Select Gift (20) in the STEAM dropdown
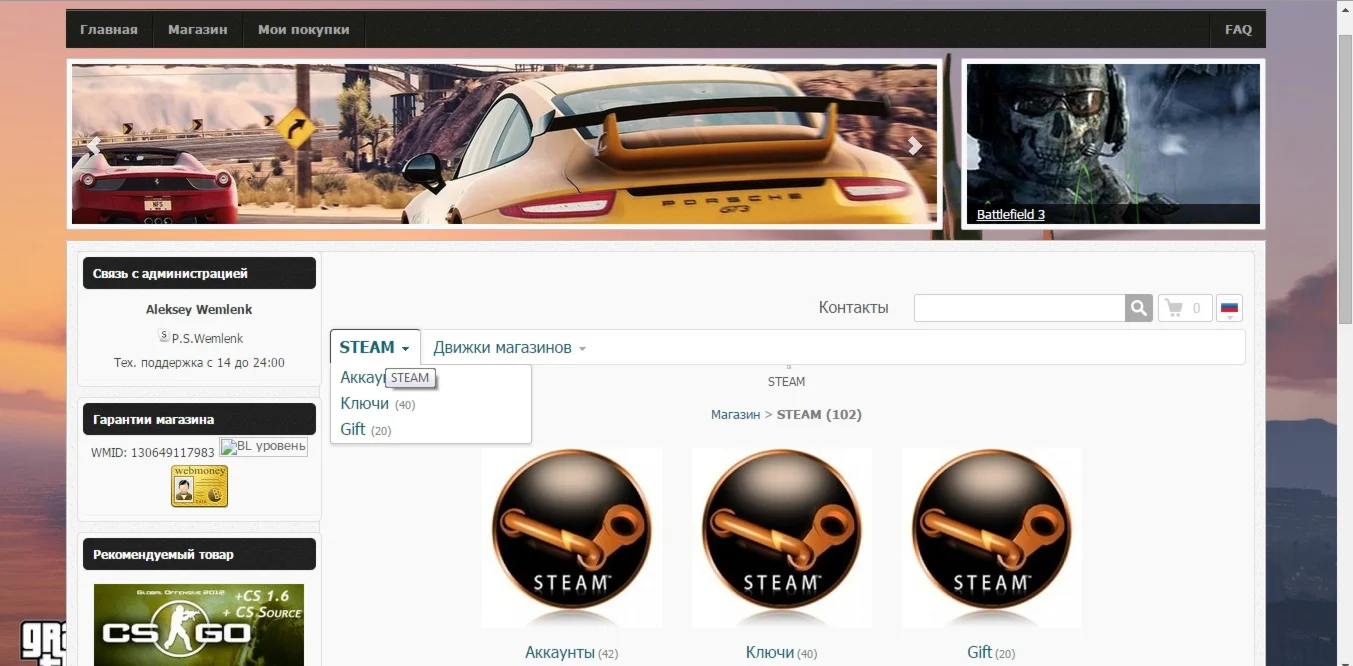The height and width of the screenshot is (666, 1353). coord(365,430)
